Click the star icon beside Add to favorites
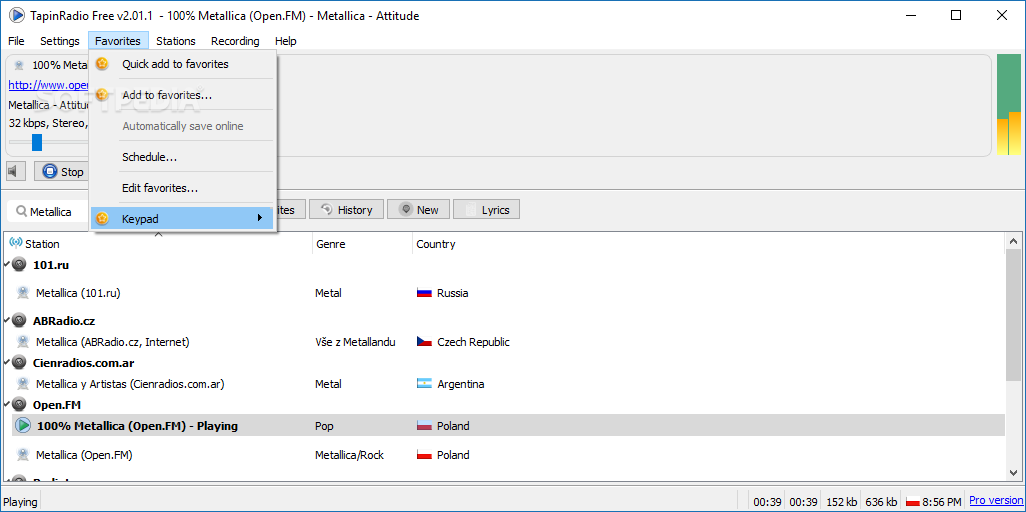The image size is (1026, 512). [x=102, y=95]
